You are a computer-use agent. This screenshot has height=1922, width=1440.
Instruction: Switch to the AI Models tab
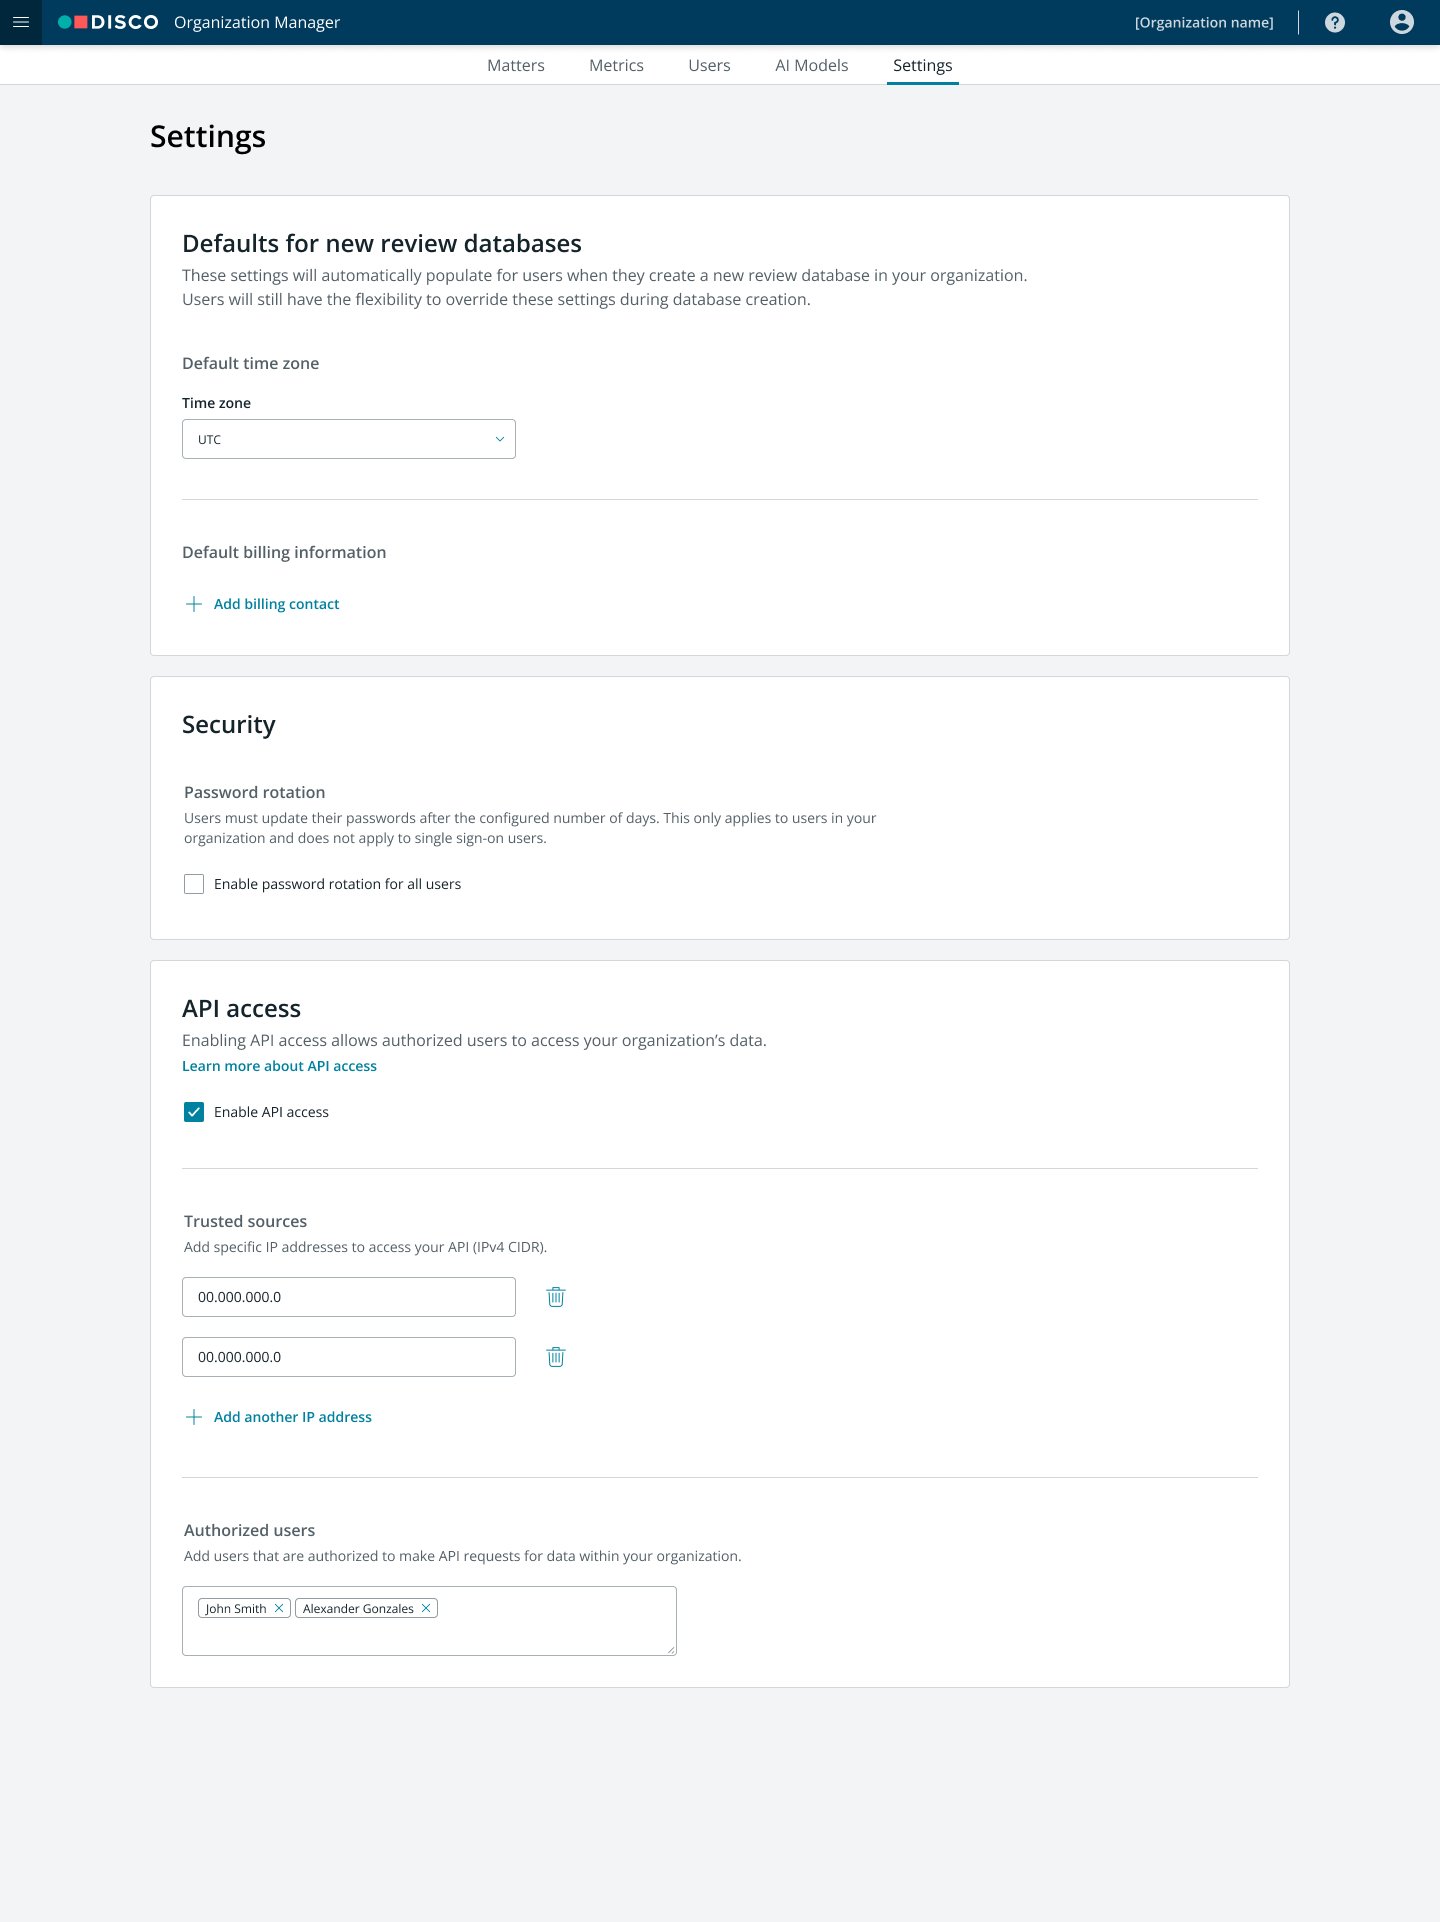(812, 65)
